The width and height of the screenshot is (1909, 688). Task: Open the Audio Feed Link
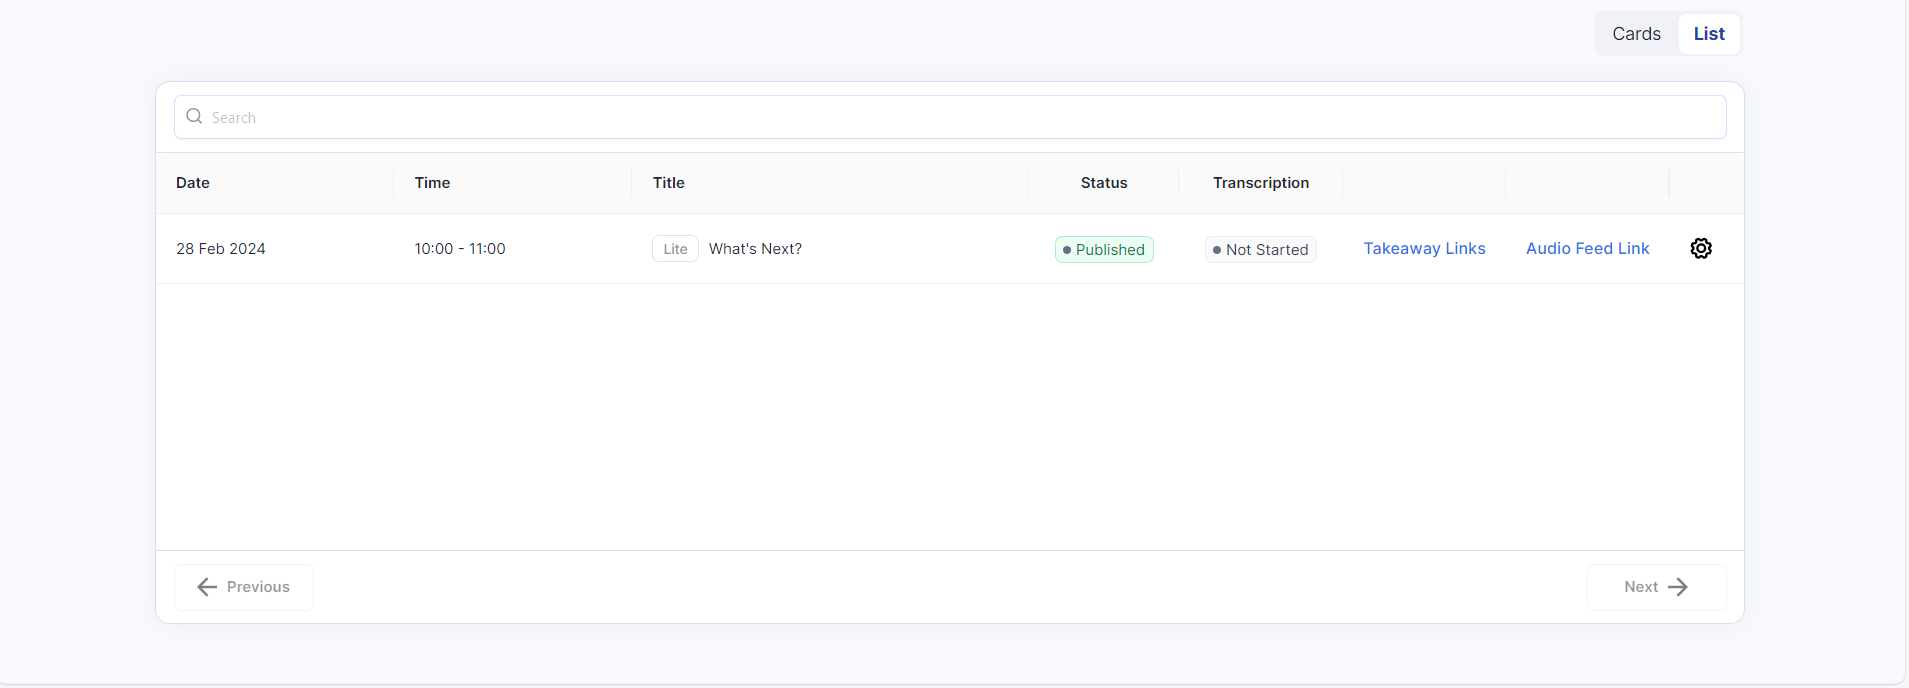coord(1587,248)
